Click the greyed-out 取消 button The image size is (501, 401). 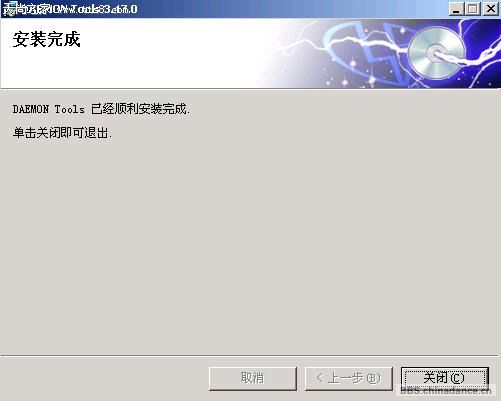[253, 378]
